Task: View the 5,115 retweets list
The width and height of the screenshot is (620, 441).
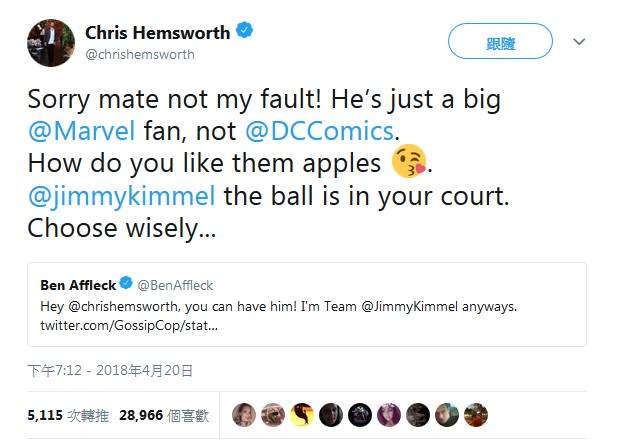Action: [68, 415]
